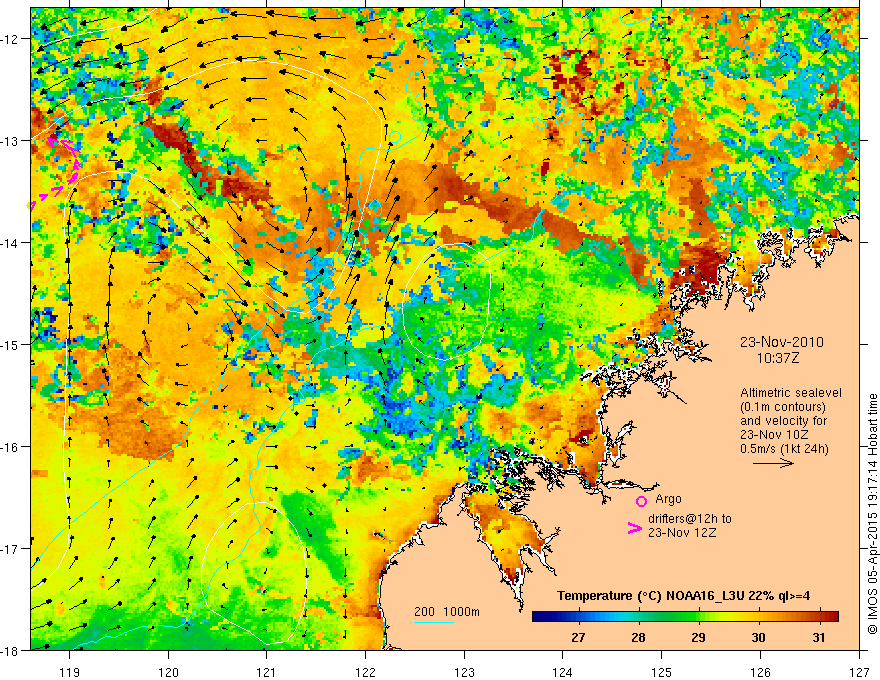
Task: Click the cyan 200 1000m depth contour line sample
Action: 434,622
